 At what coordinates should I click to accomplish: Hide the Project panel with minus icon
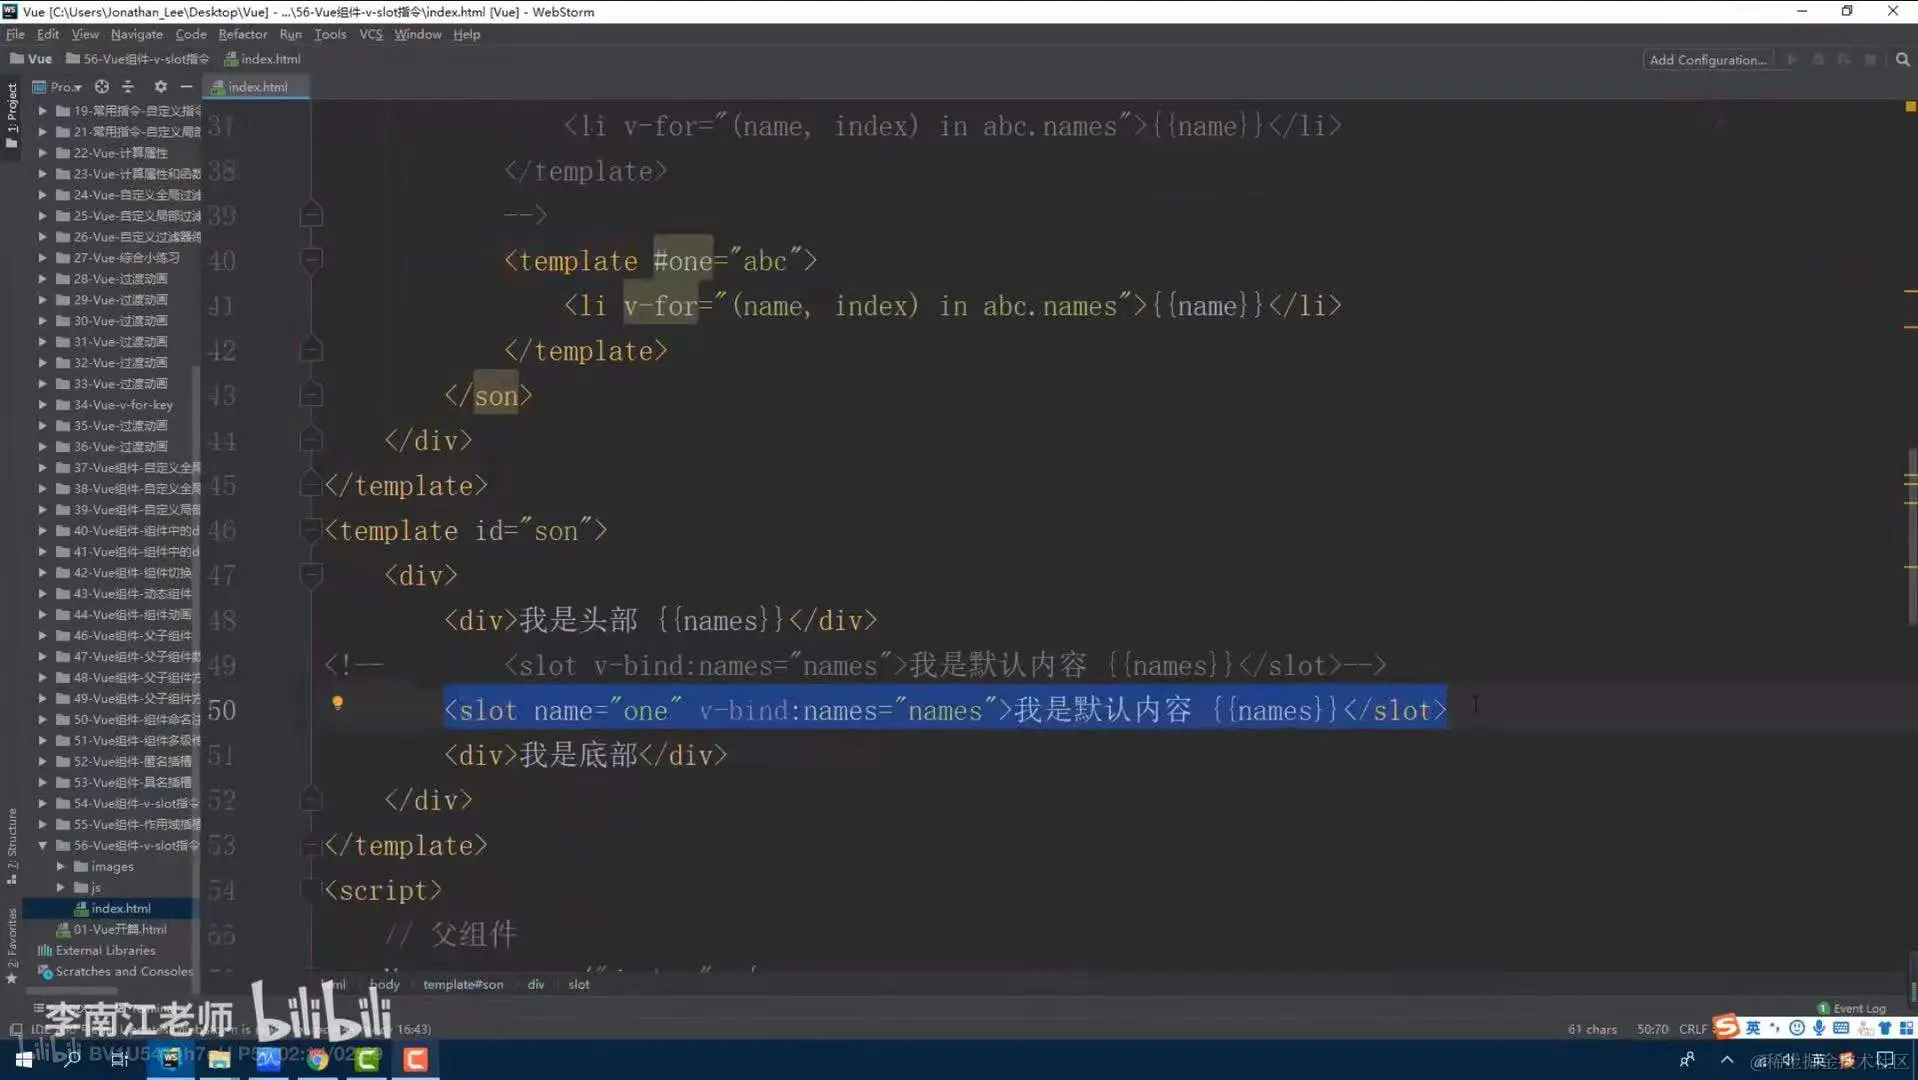pos(186,87)
